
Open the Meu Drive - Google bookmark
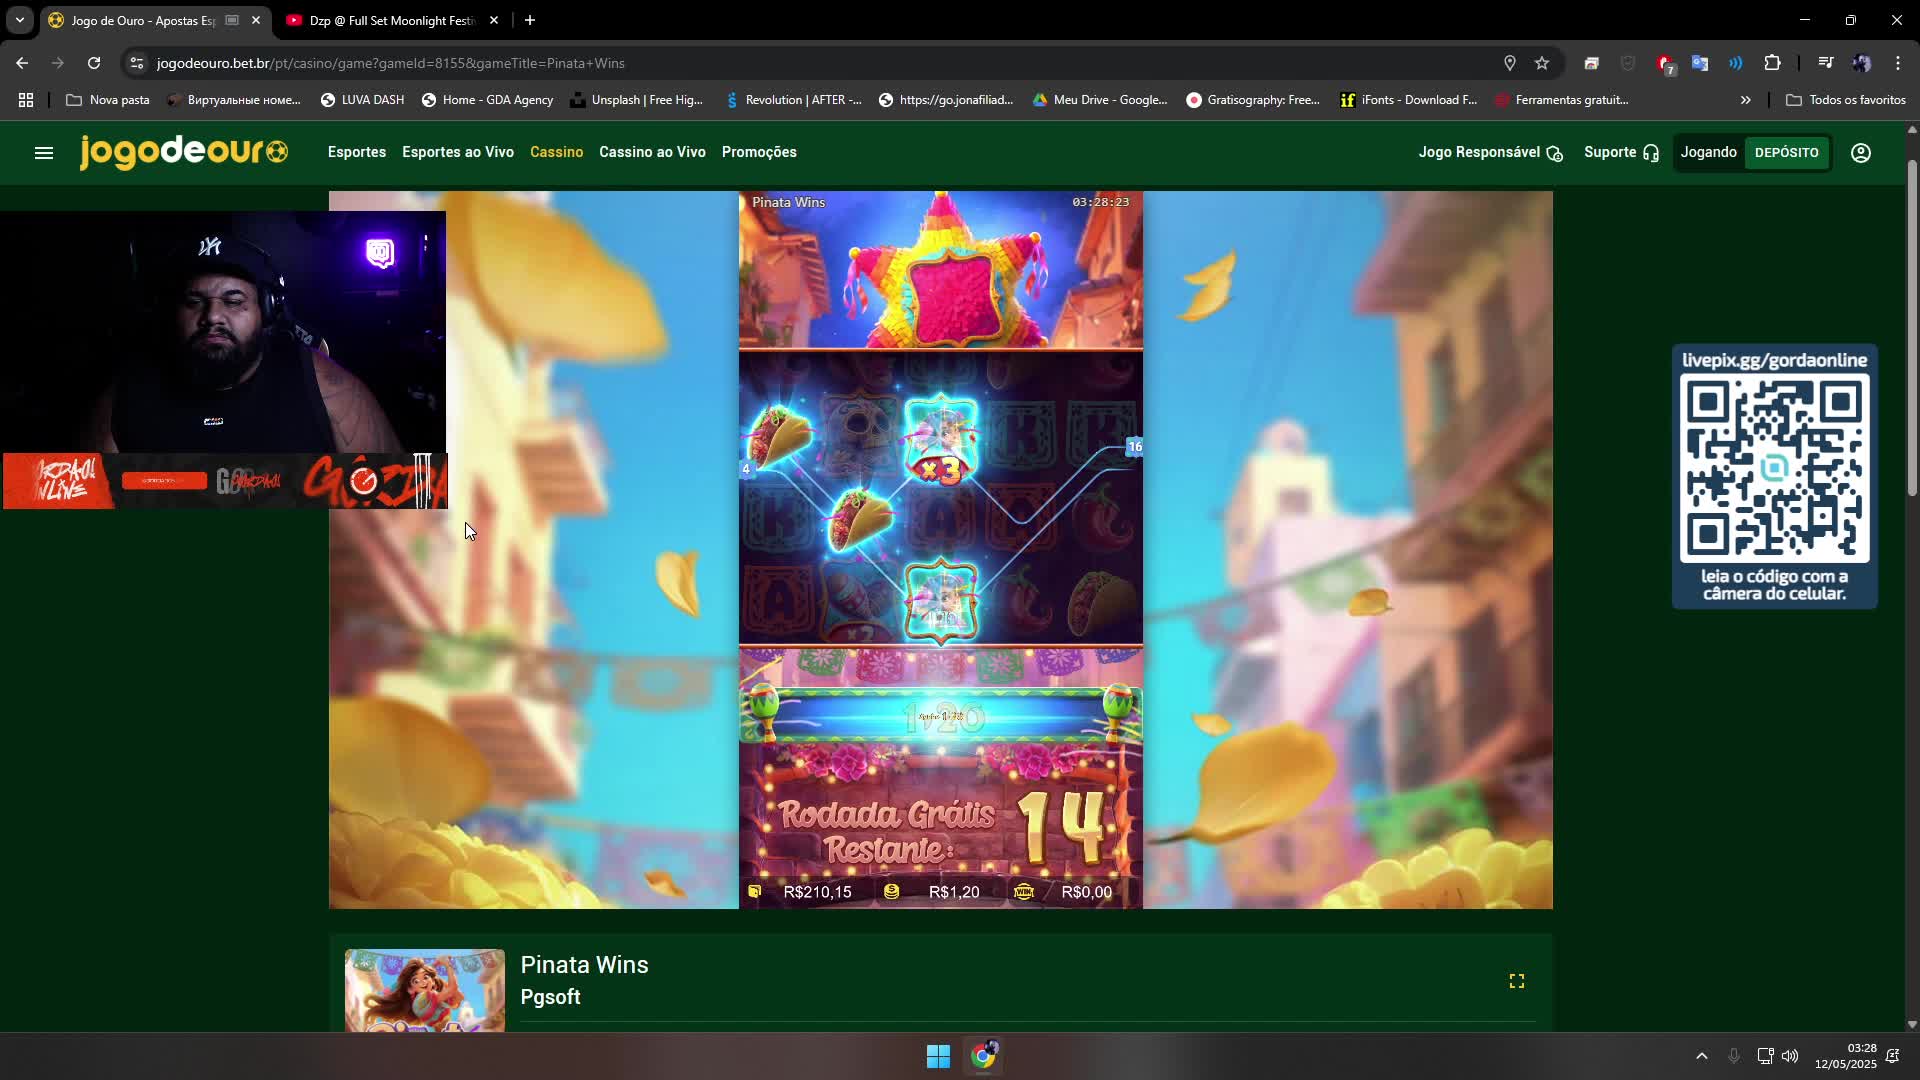[x=1100, y=100]
